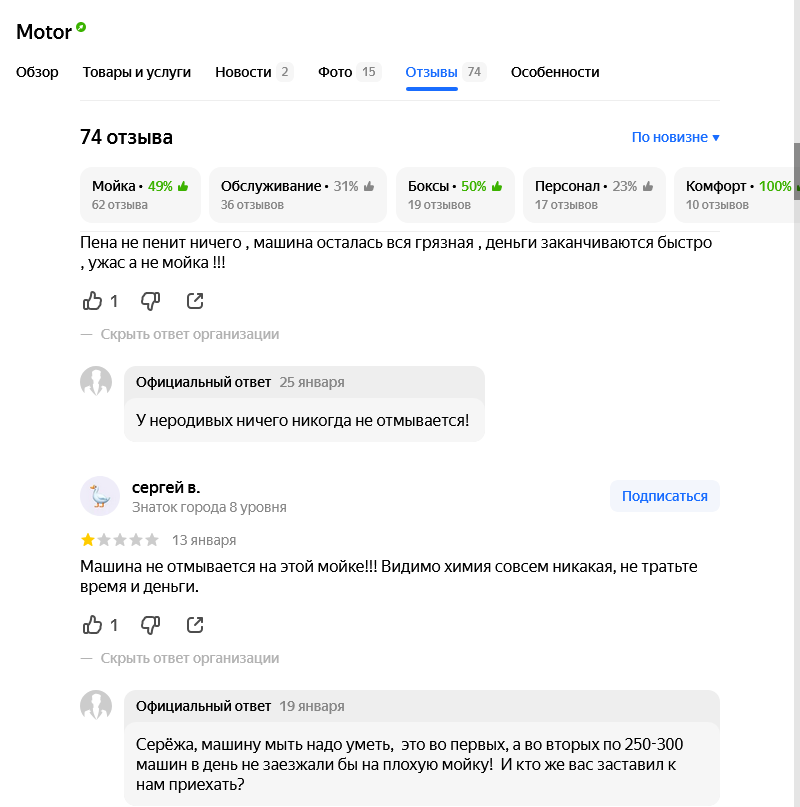800x807 pixels.
Task: Like the foam complaint review
Action: 92,301
